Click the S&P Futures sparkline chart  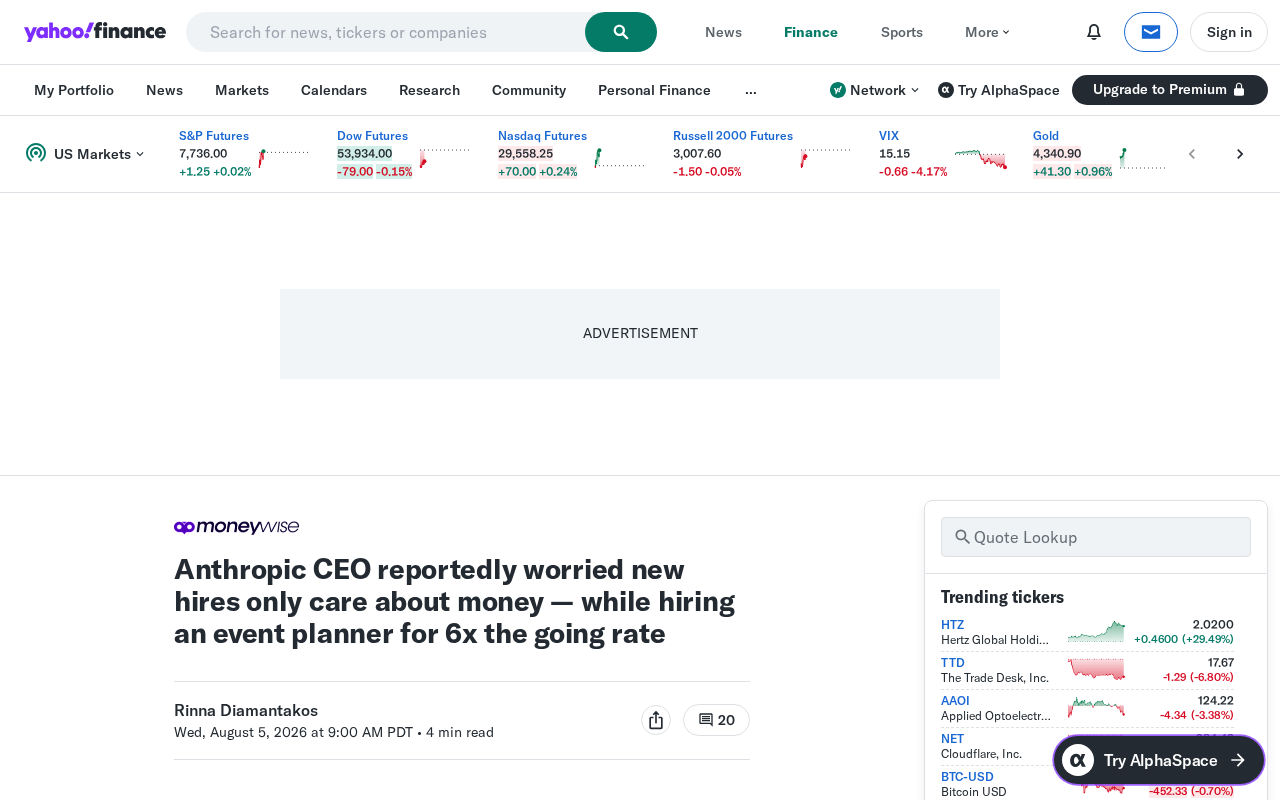tap(284, 158)
